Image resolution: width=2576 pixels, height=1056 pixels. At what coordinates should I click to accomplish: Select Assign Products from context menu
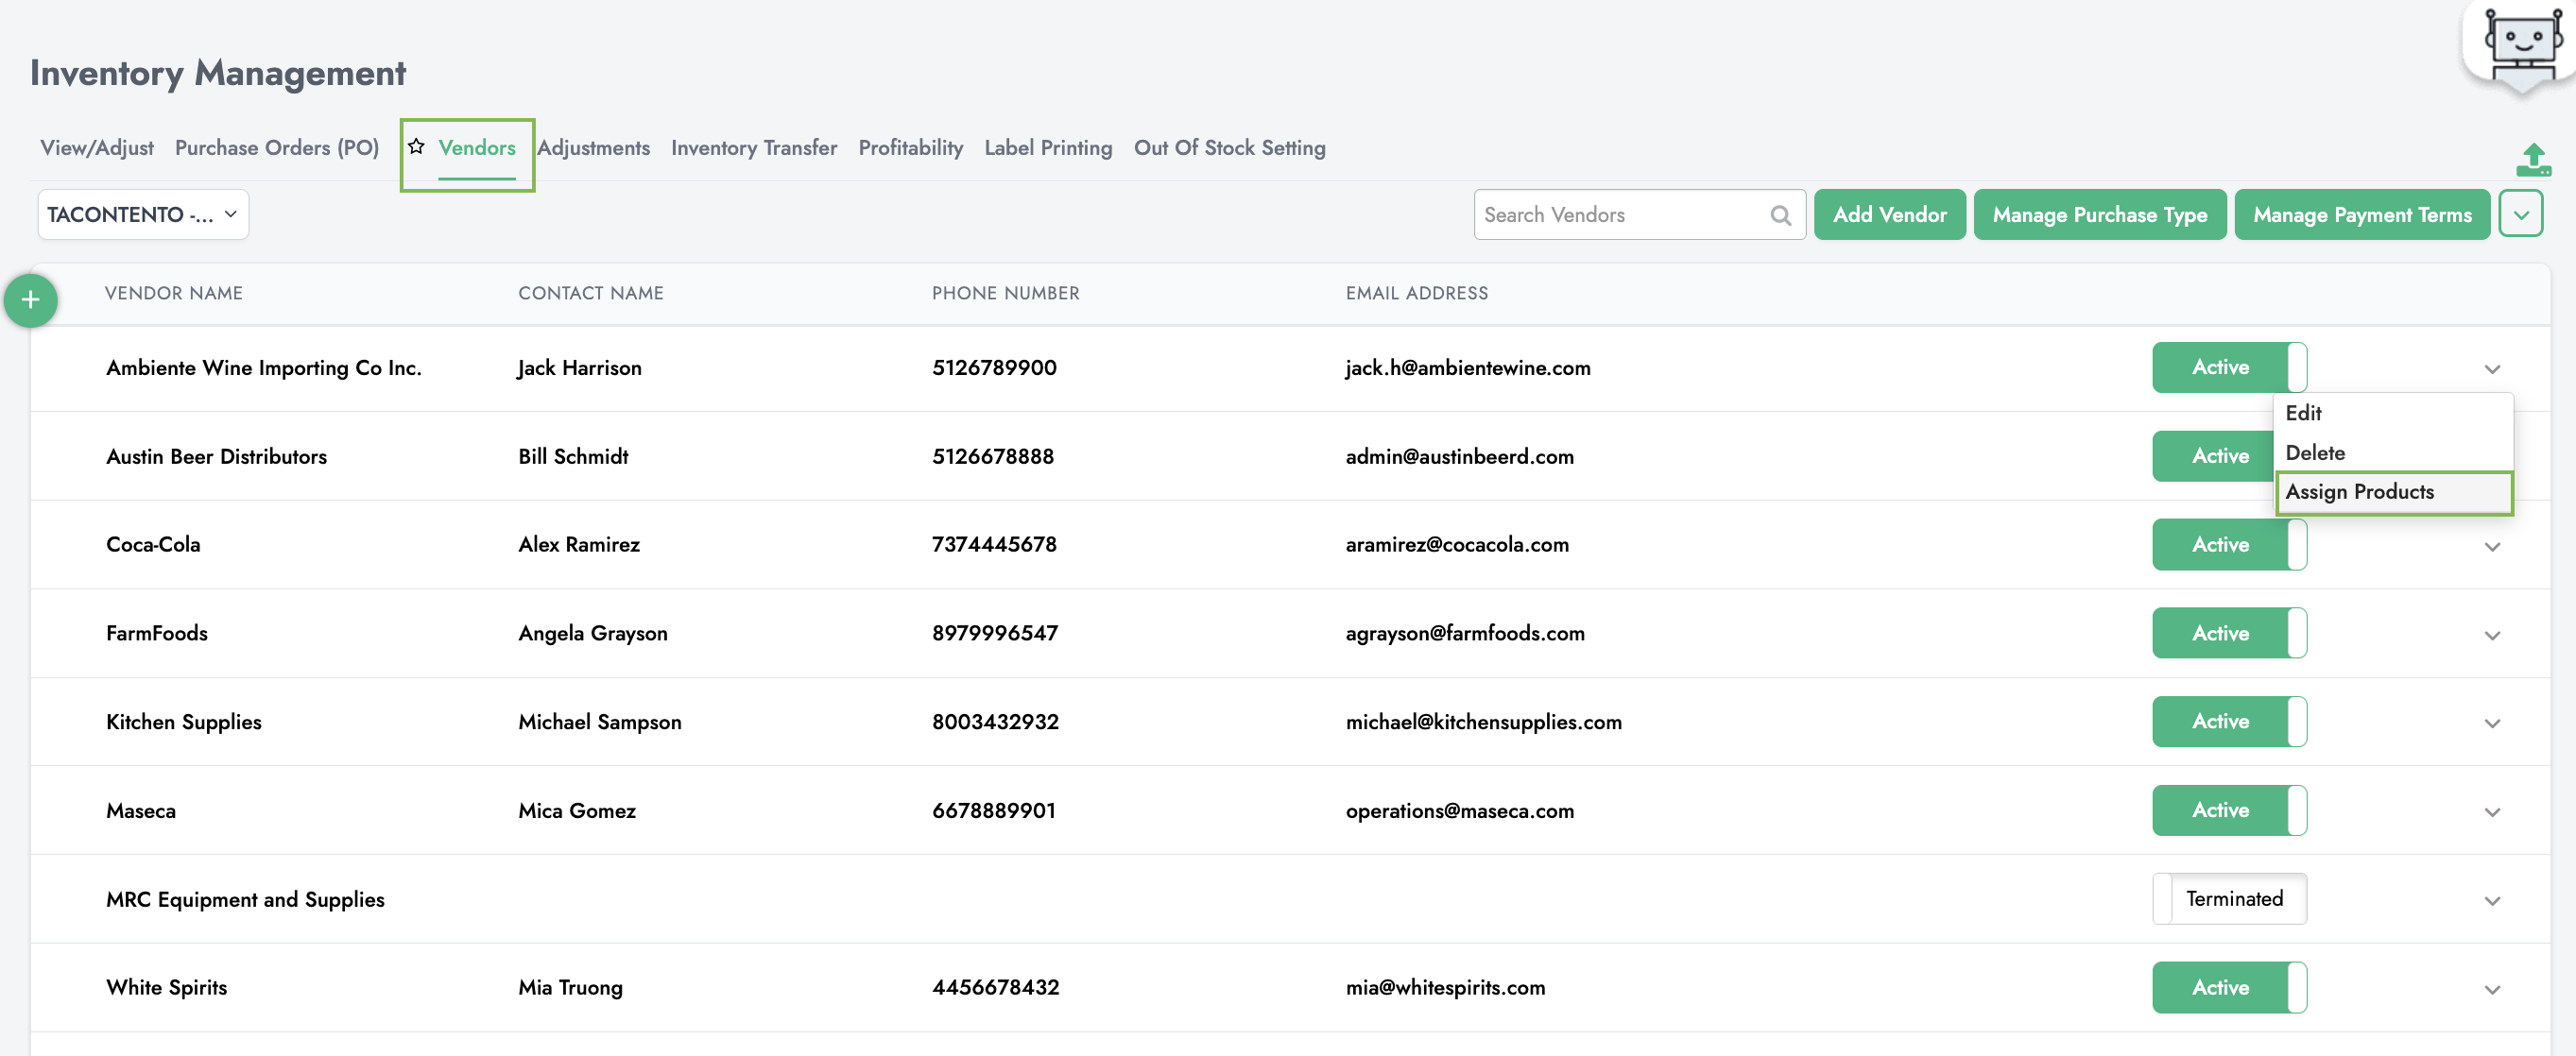[x=2359, y=492]
